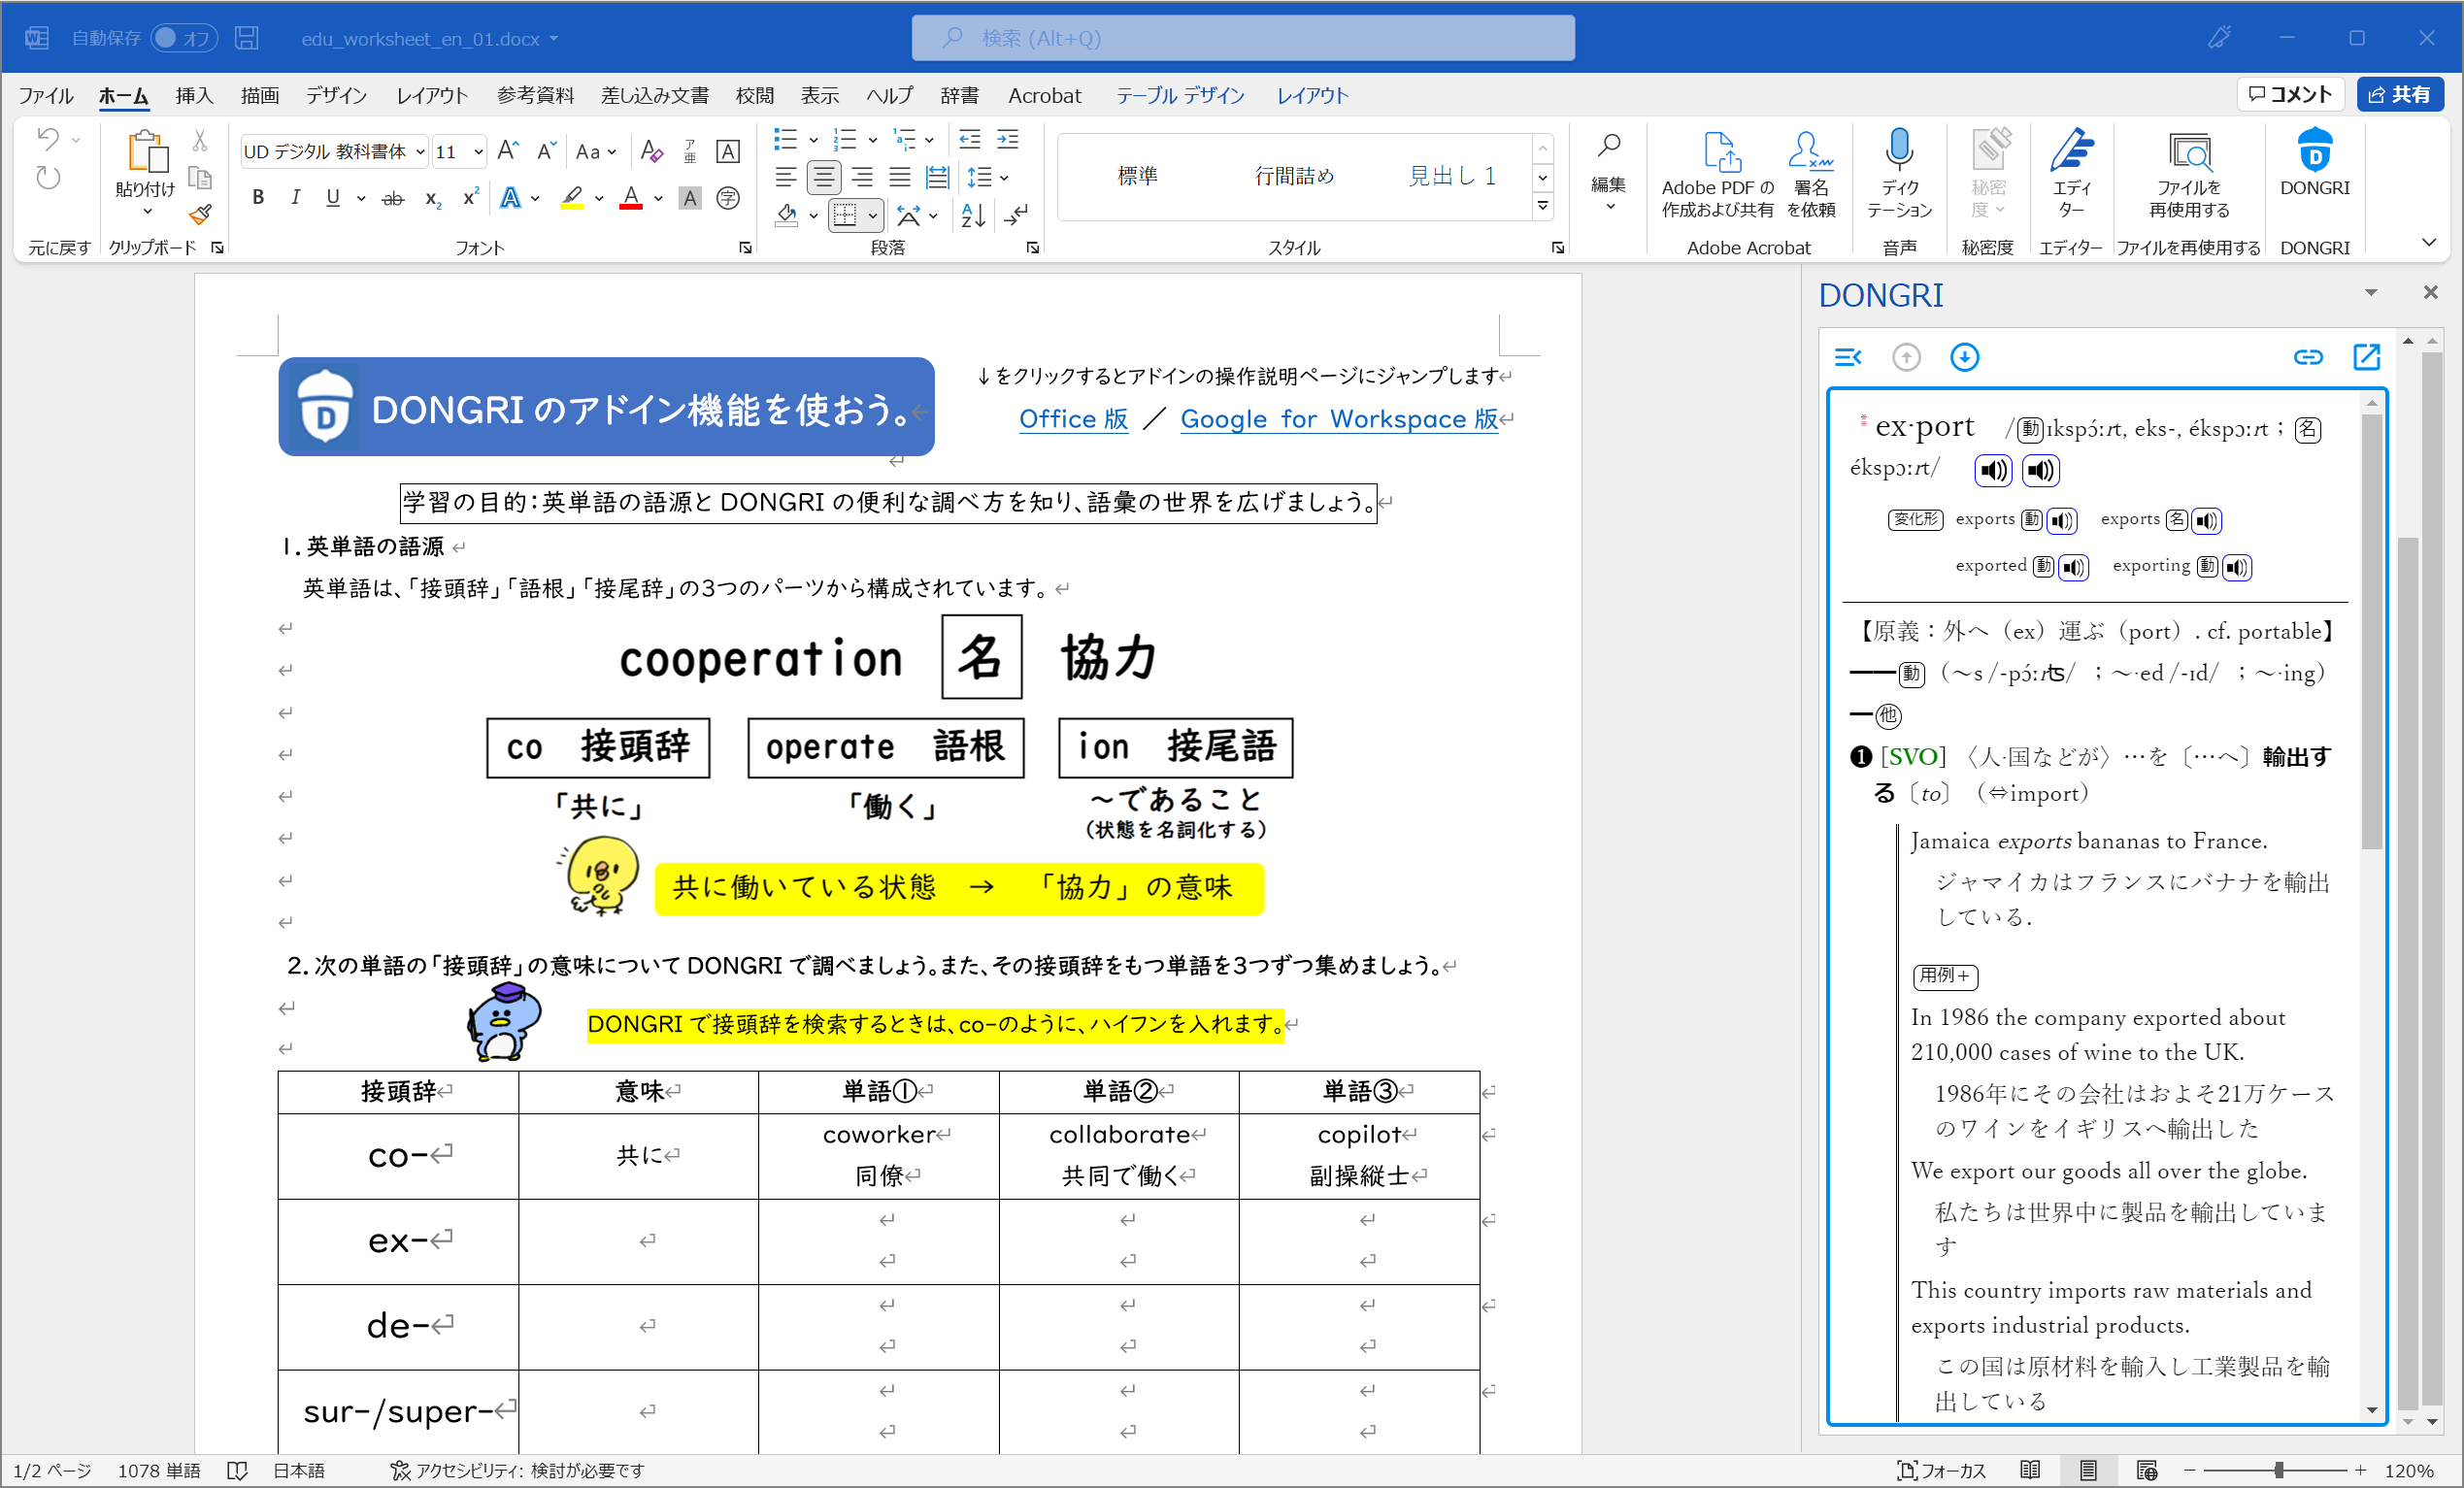Apply the yellow text highlight color

point(572,199)
